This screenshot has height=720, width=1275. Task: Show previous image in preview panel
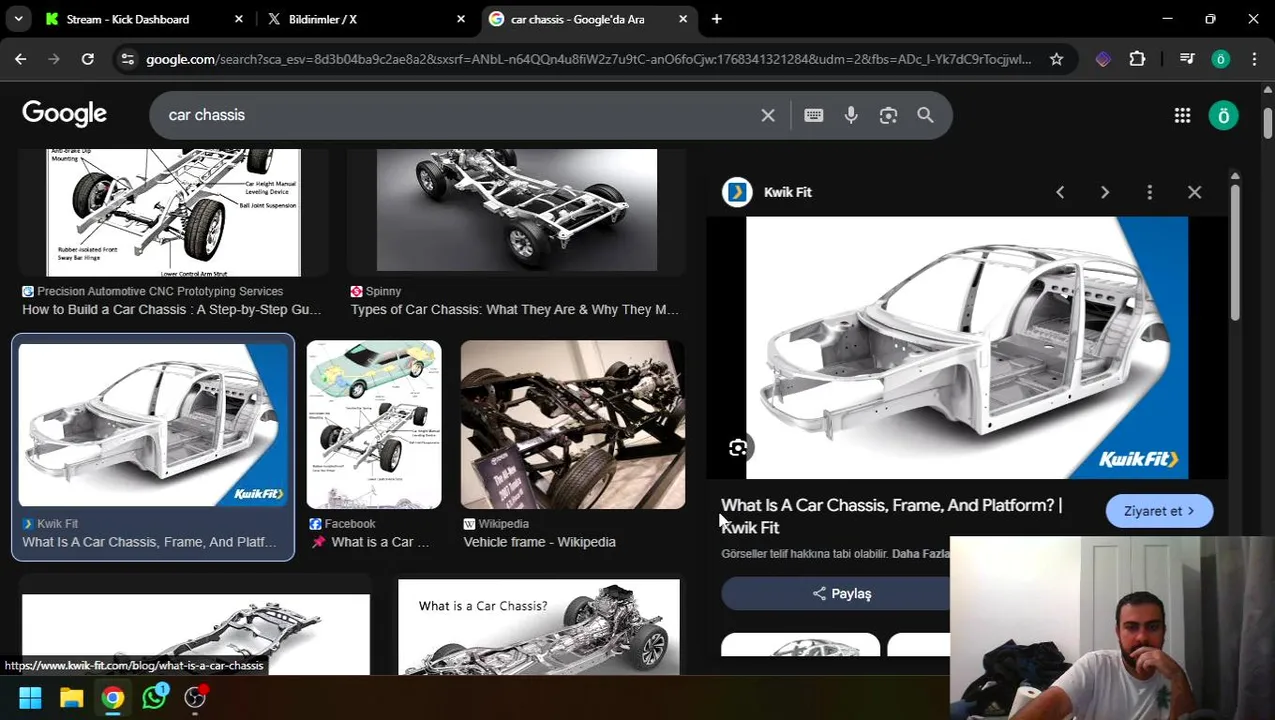1060,192
